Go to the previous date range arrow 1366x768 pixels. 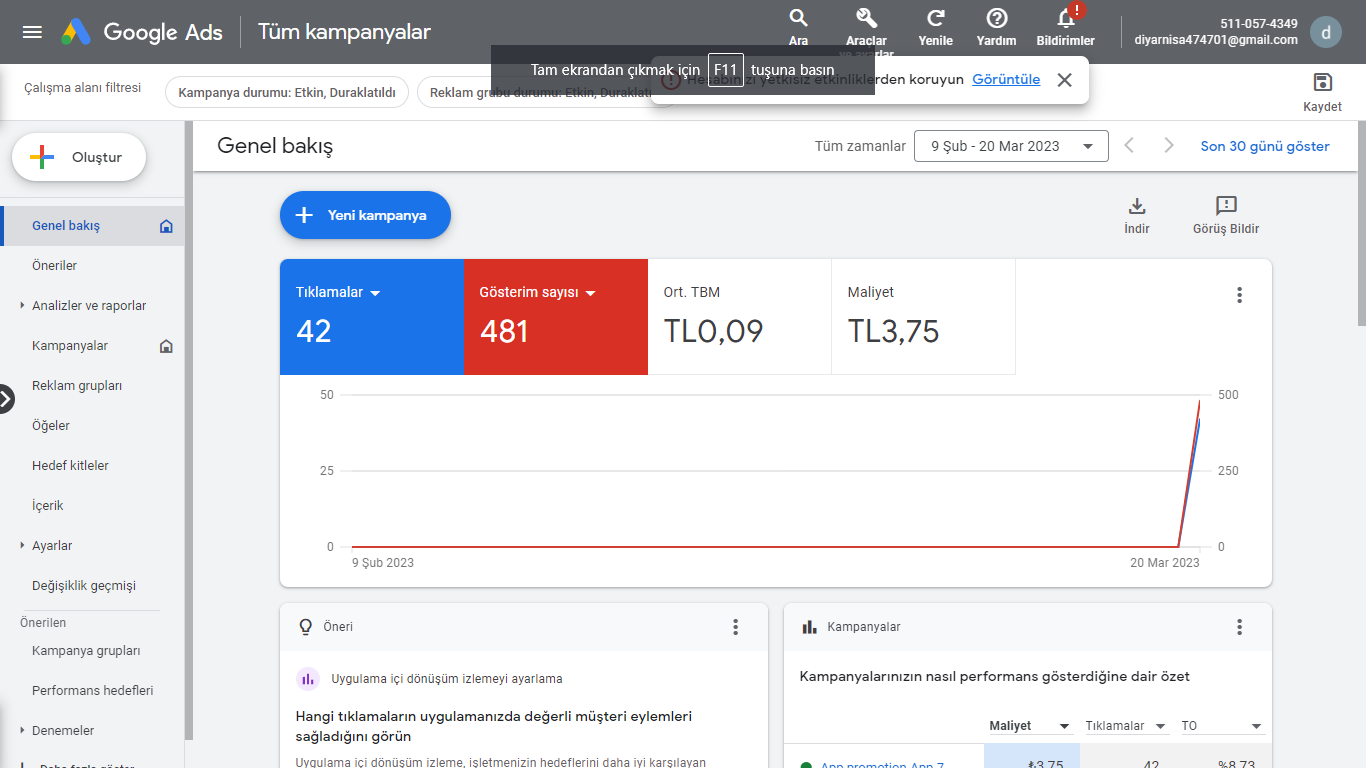pos(1129,146)
